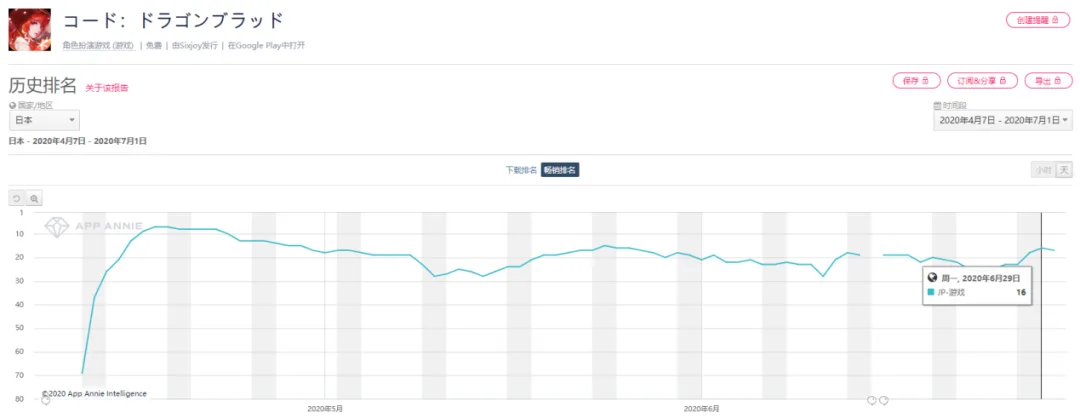Click the 导出 export button
This screenshot has width=1080, height=418.
click(1048, 81)
